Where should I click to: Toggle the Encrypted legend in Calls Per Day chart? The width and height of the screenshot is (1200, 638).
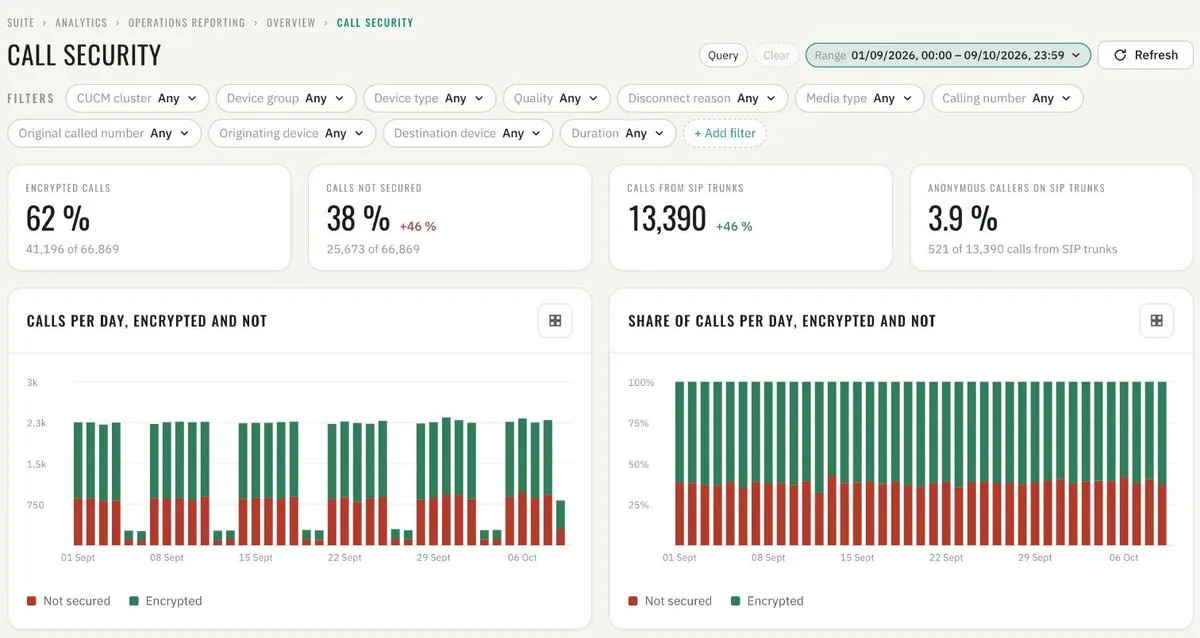click(166, 601)
